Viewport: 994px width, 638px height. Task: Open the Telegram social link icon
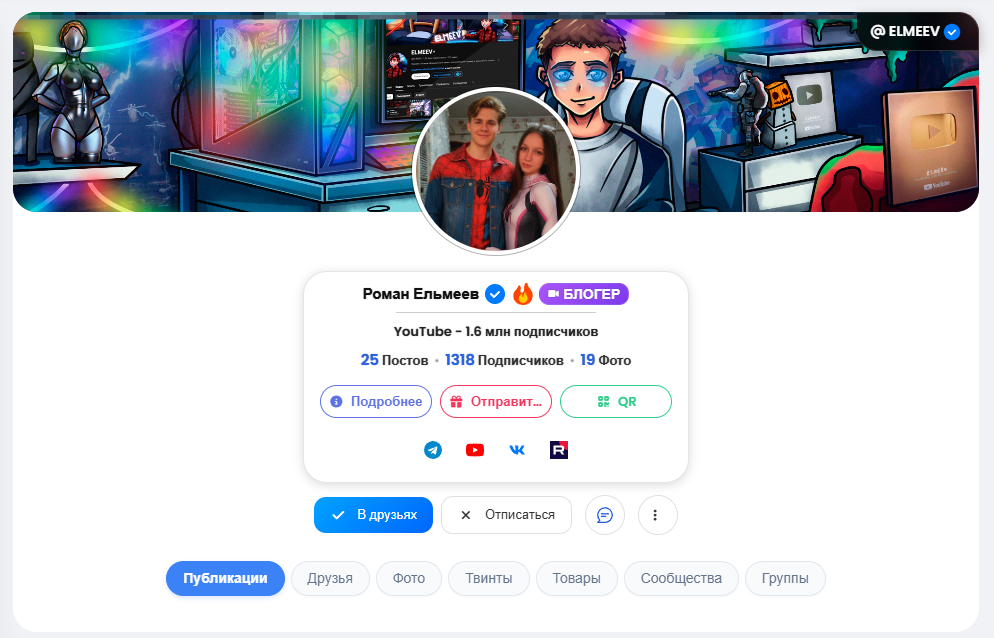(433, 450)
